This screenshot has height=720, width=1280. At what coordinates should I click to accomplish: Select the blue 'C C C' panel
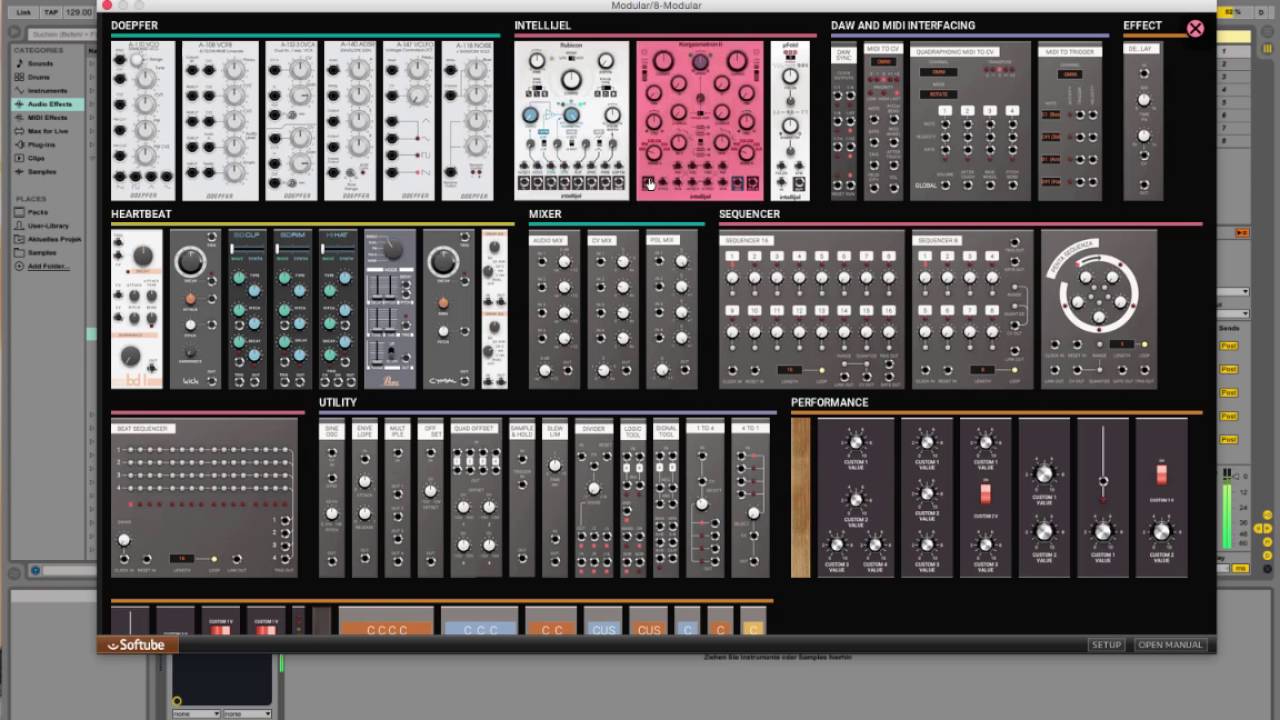(480, 622)
